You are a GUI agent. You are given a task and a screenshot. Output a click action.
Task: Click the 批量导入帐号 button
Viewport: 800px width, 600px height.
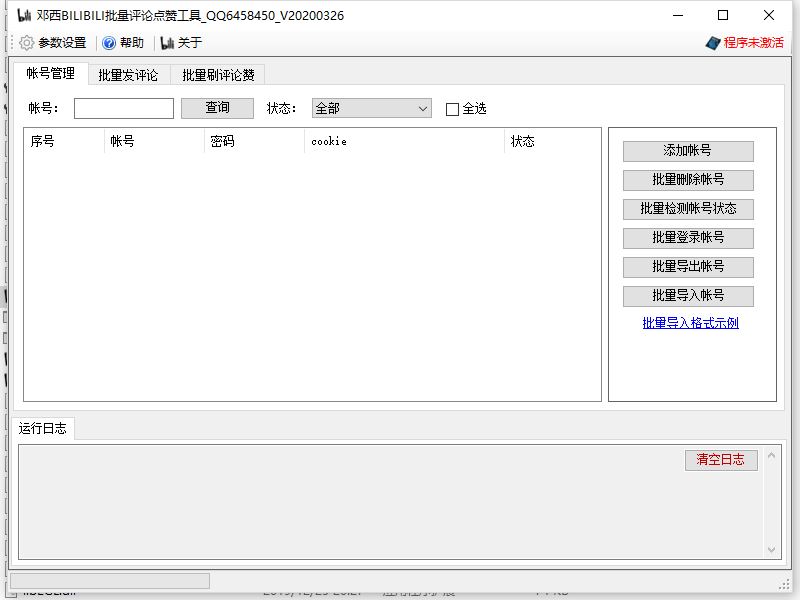pos(688,296)
